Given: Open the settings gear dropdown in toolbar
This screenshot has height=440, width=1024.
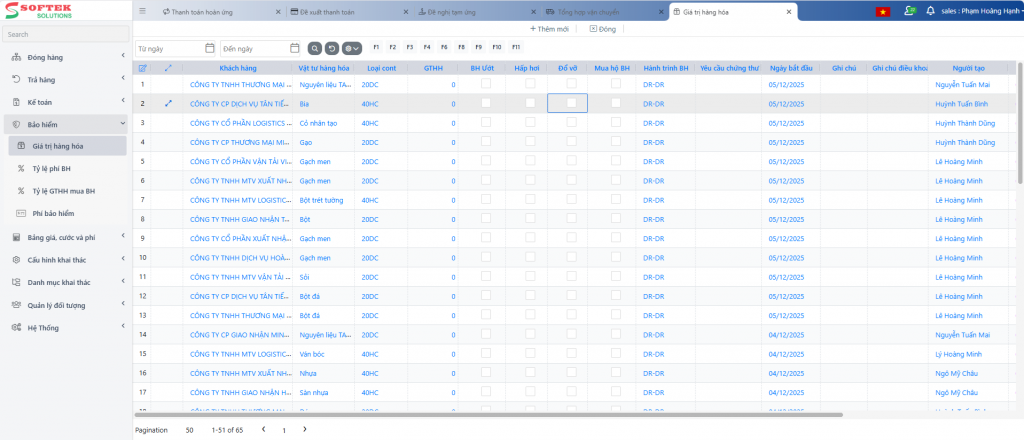Looking at the screenshot, I should point(351,48).
